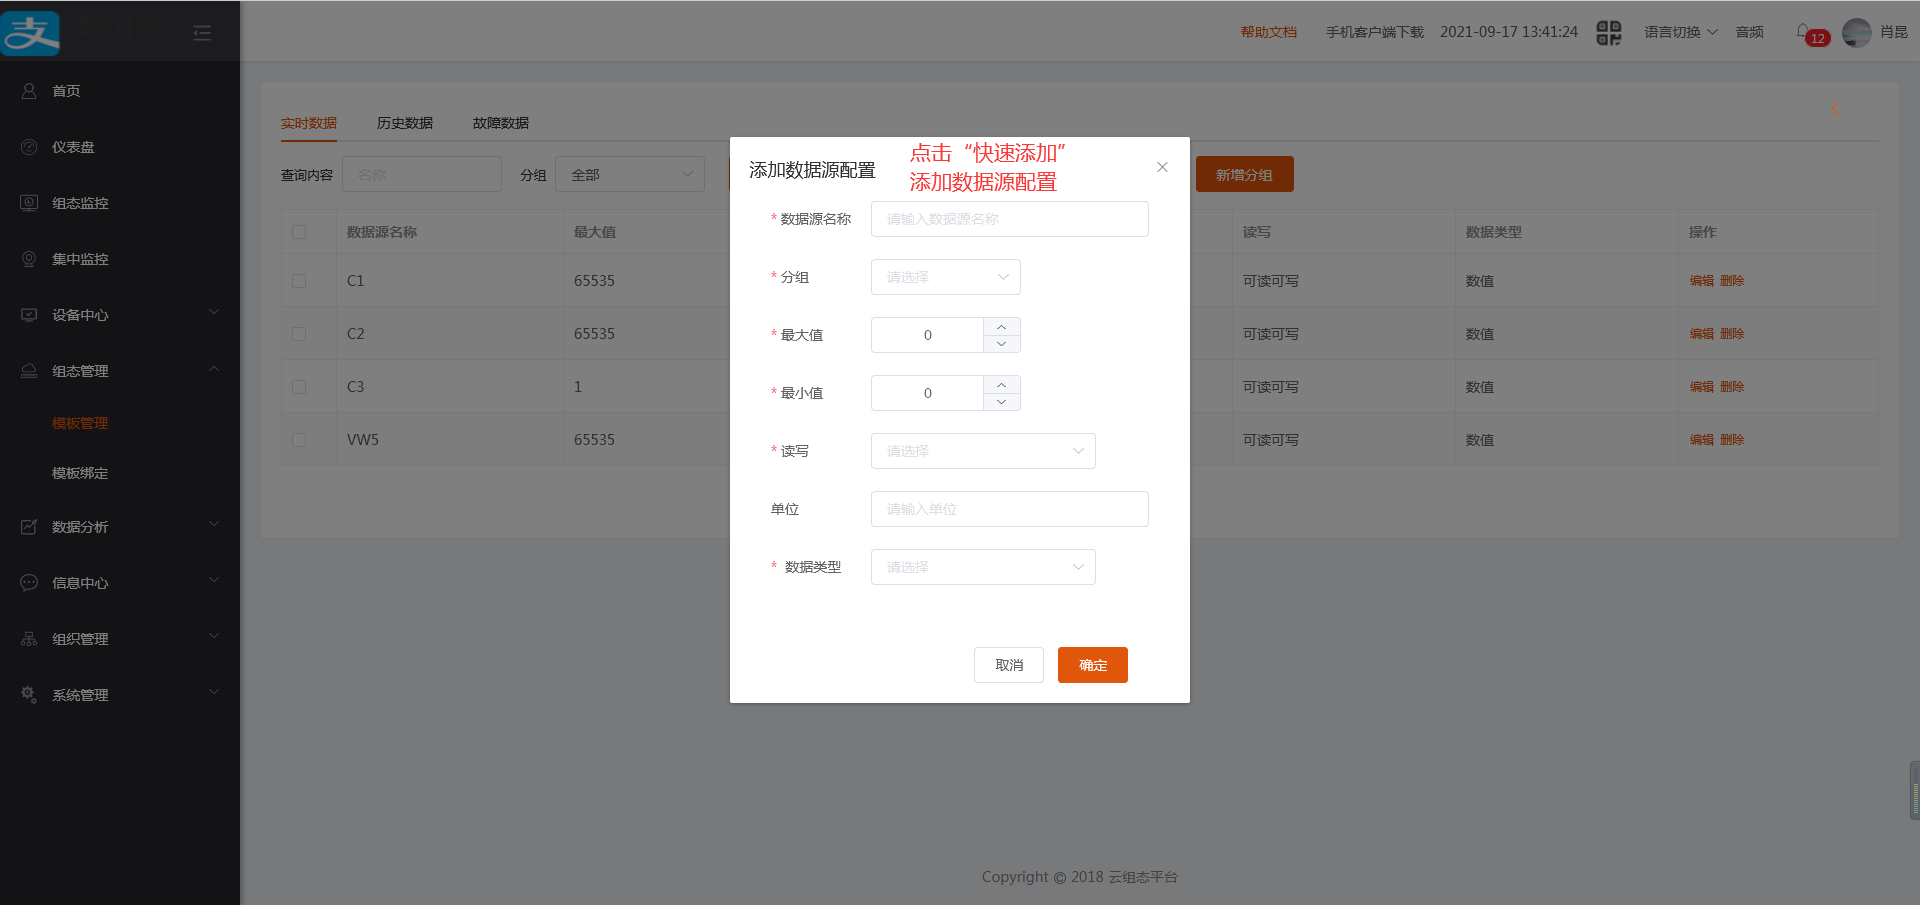Click the 取消 button in the dialog
Screen dimensions: 1920x905
point(1009,665)
